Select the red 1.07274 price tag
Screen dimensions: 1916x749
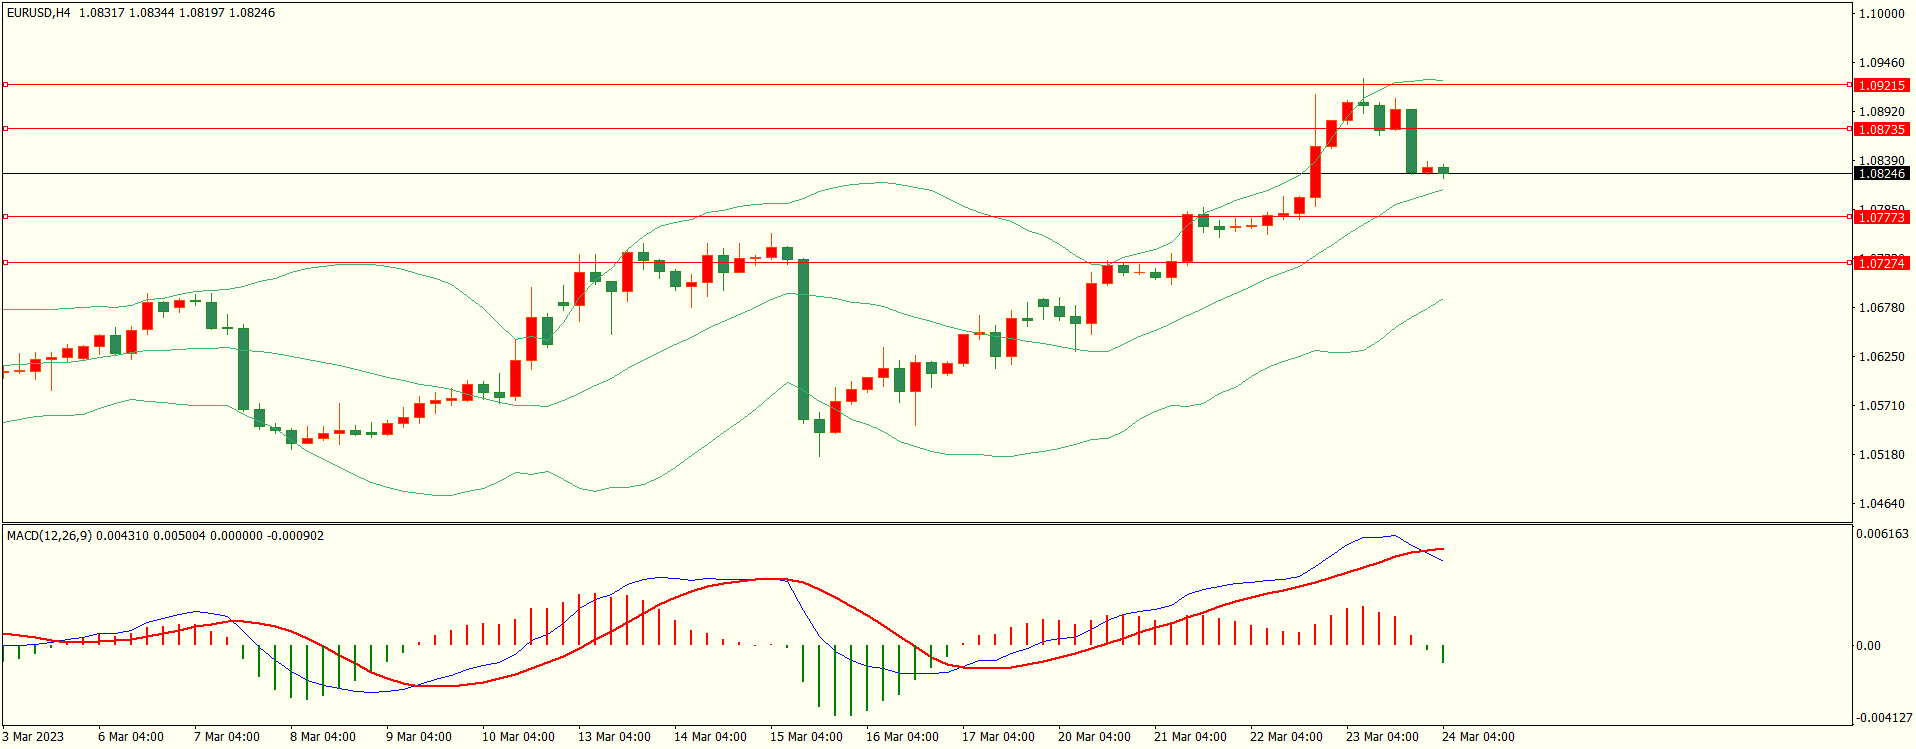1881,264
